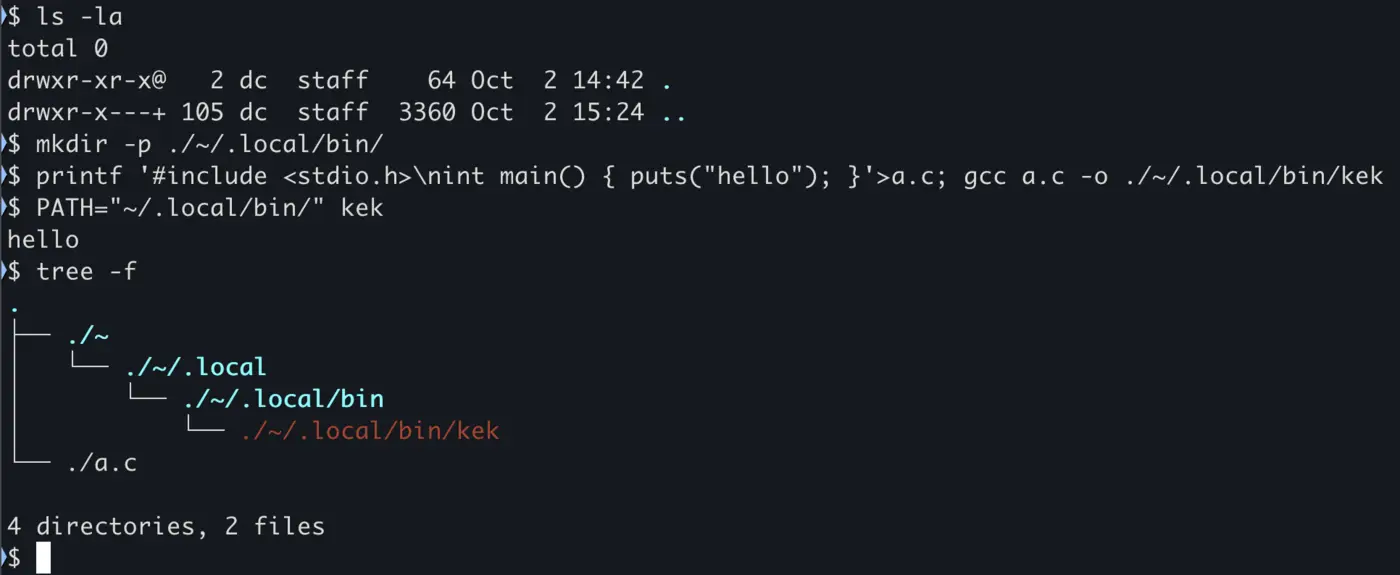Image resolution: width=1400 pixels, height=575 pixels.
Task: Click the 'tree -f' command
Action: [86, 272]
